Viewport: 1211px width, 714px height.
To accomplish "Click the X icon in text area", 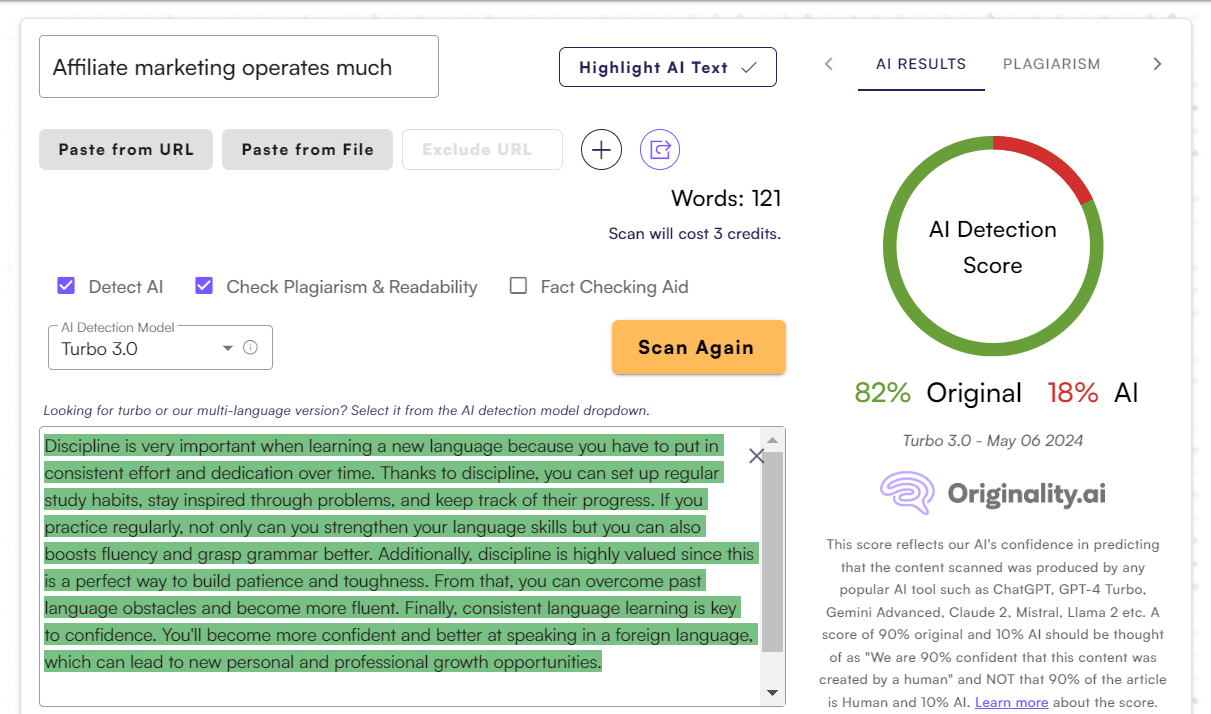I will (x=756, y=456).
